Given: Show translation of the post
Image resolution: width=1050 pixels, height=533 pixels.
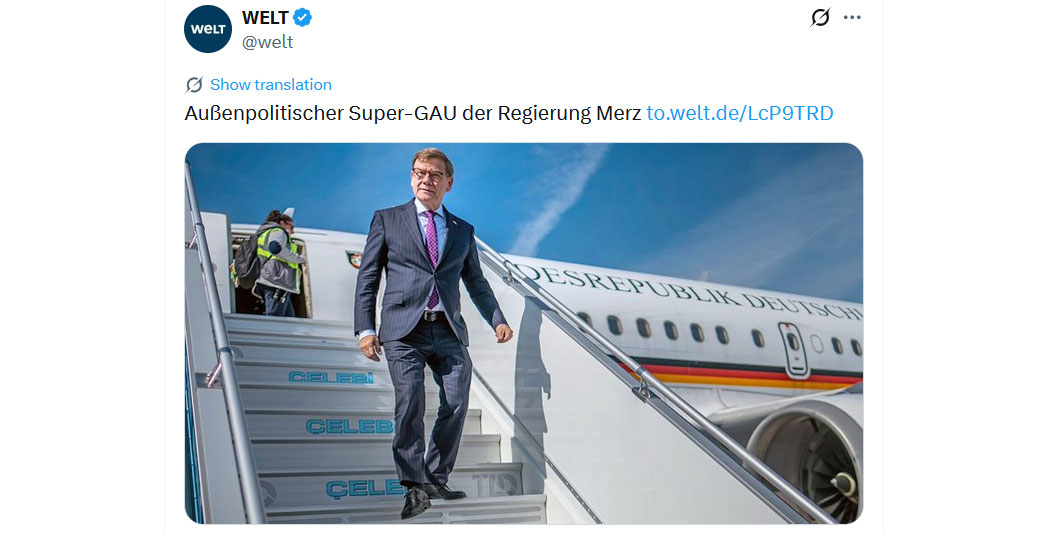Looking at the screenshot, I should pos(270,85).
